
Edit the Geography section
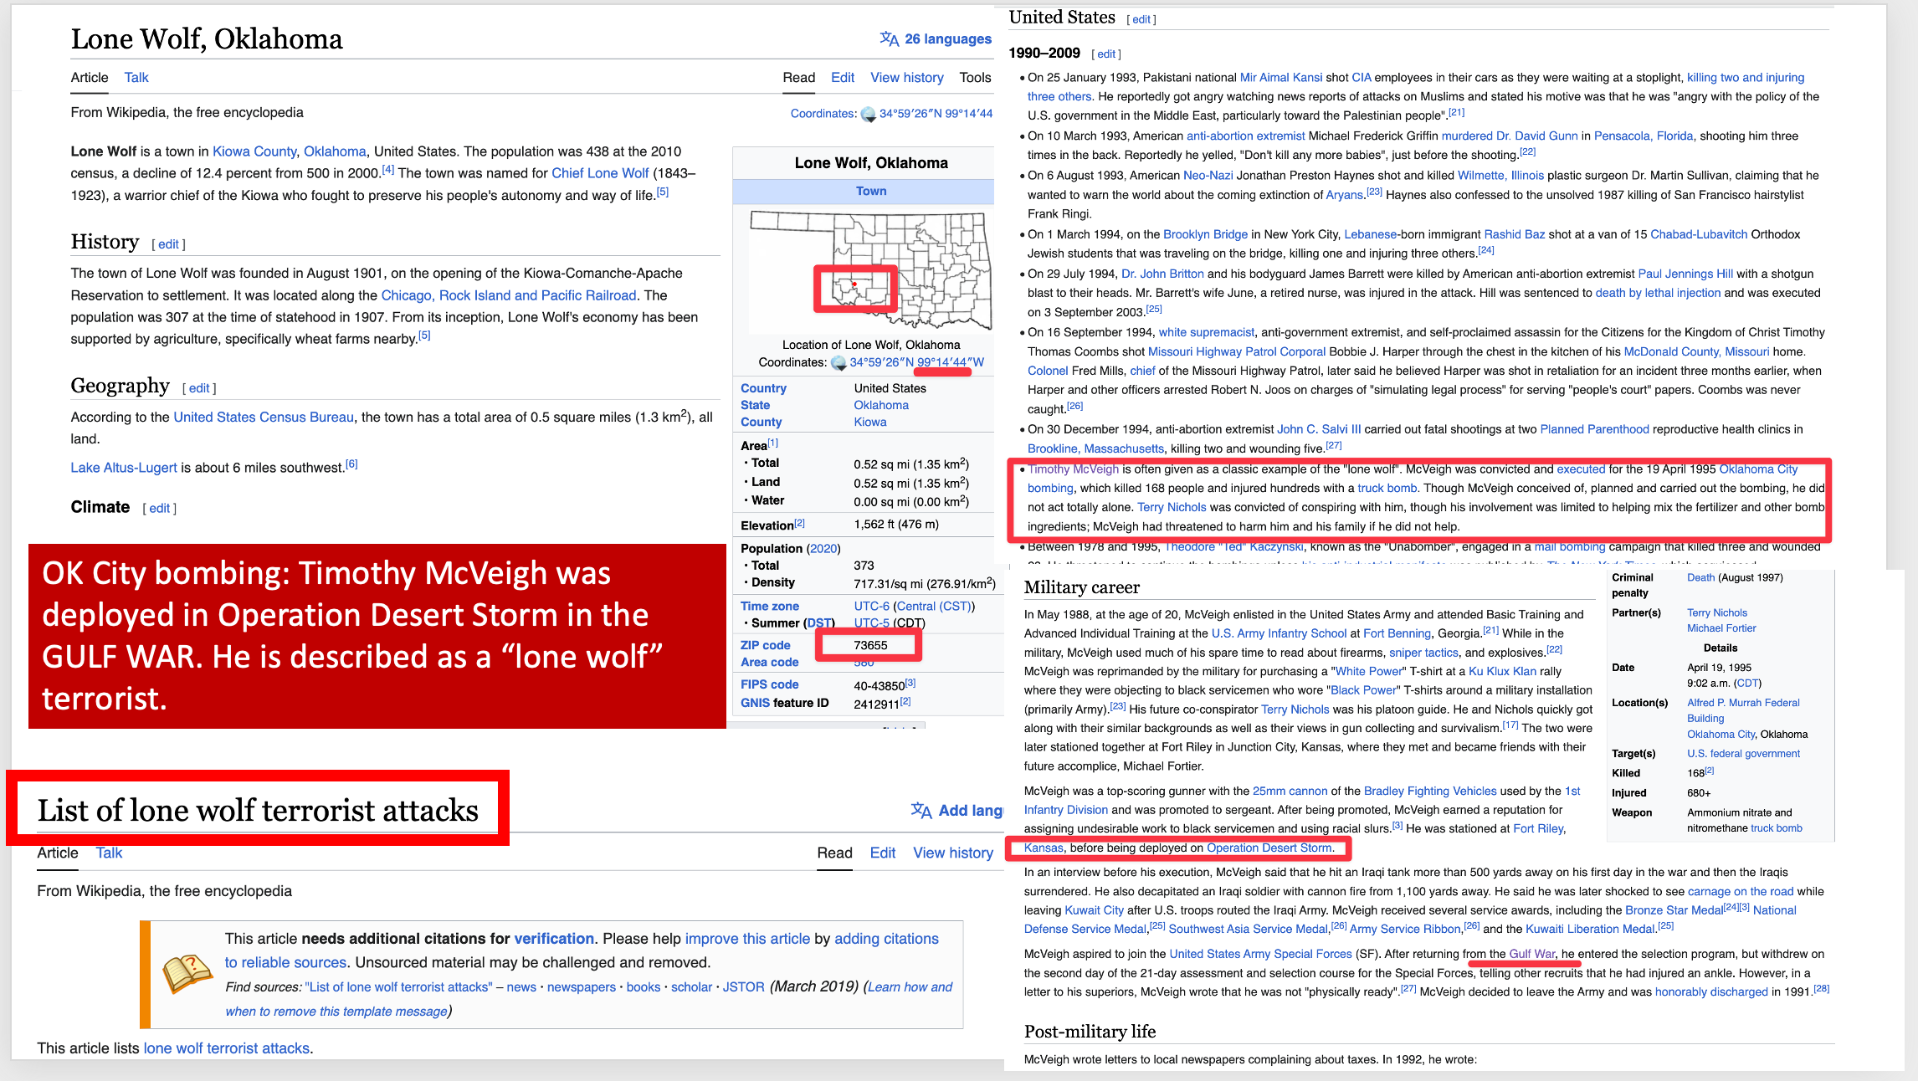tap(199, 389)
